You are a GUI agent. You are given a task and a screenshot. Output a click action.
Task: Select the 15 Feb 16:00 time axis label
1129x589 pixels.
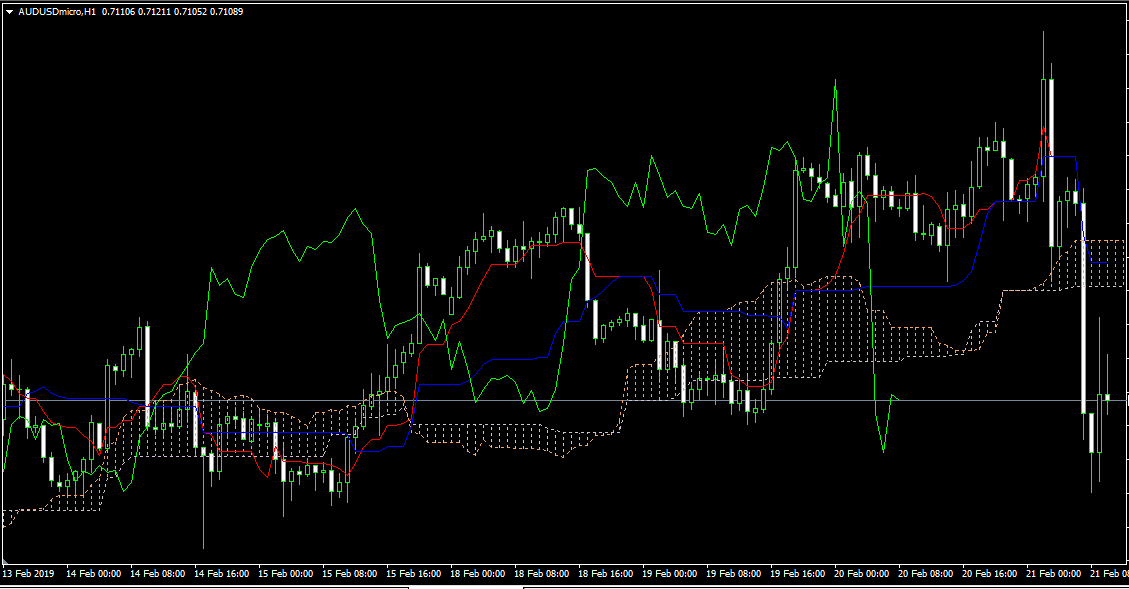coord(413,574)
